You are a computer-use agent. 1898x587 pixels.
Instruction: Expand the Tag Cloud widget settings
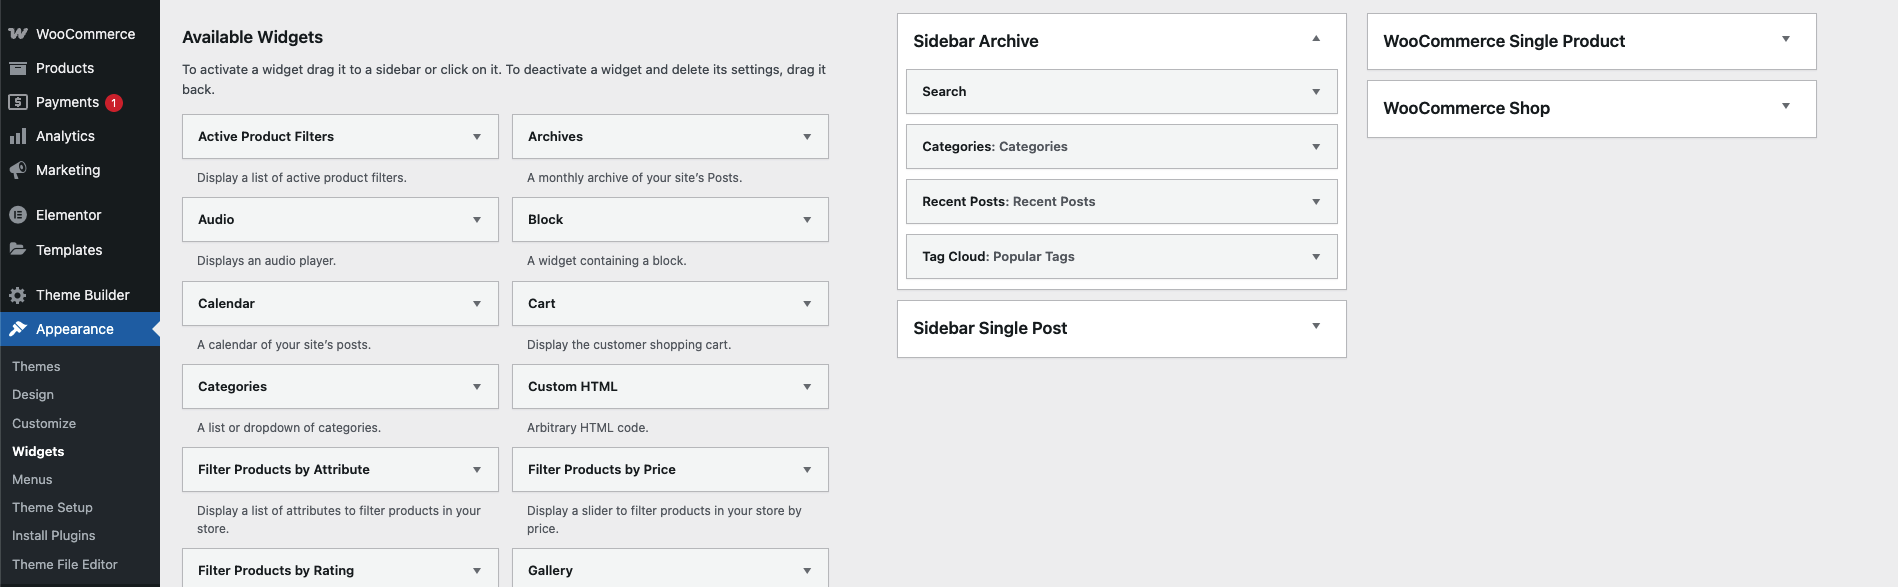pyautogui.click(x=1316, y=257)
